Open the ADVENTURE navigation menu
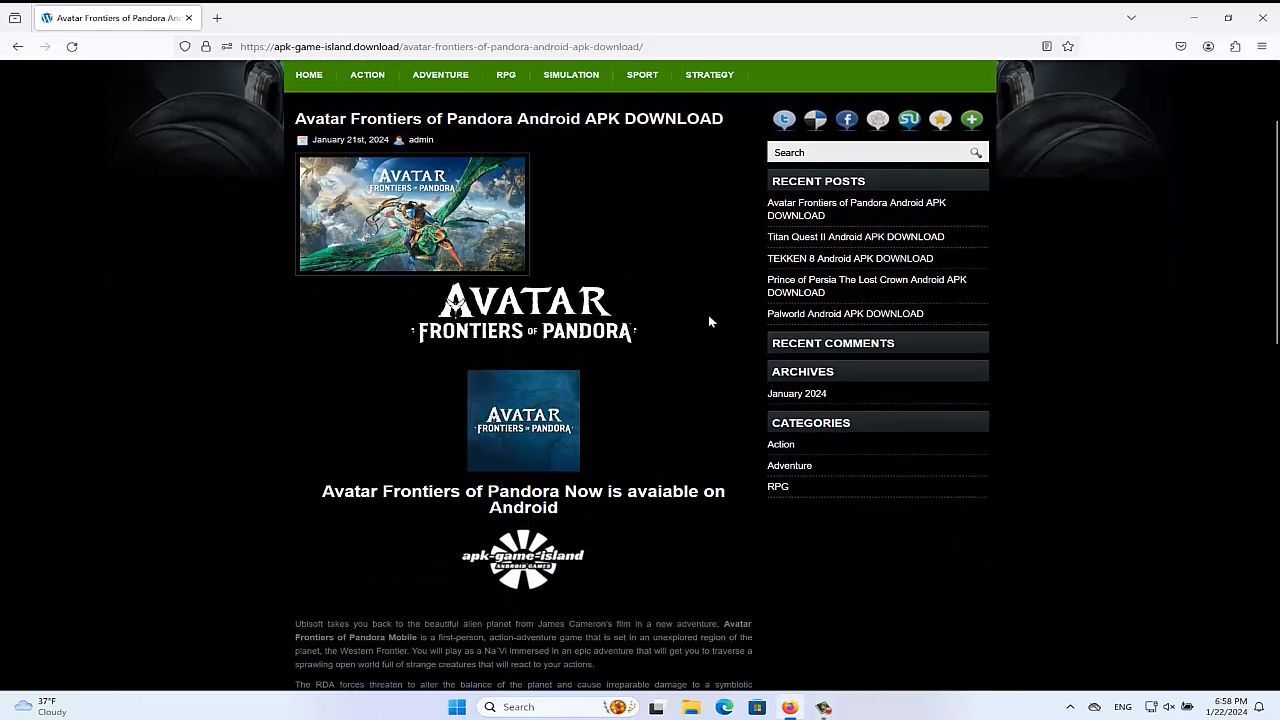This screenshot has width=1280, height=720. (441, 75)
